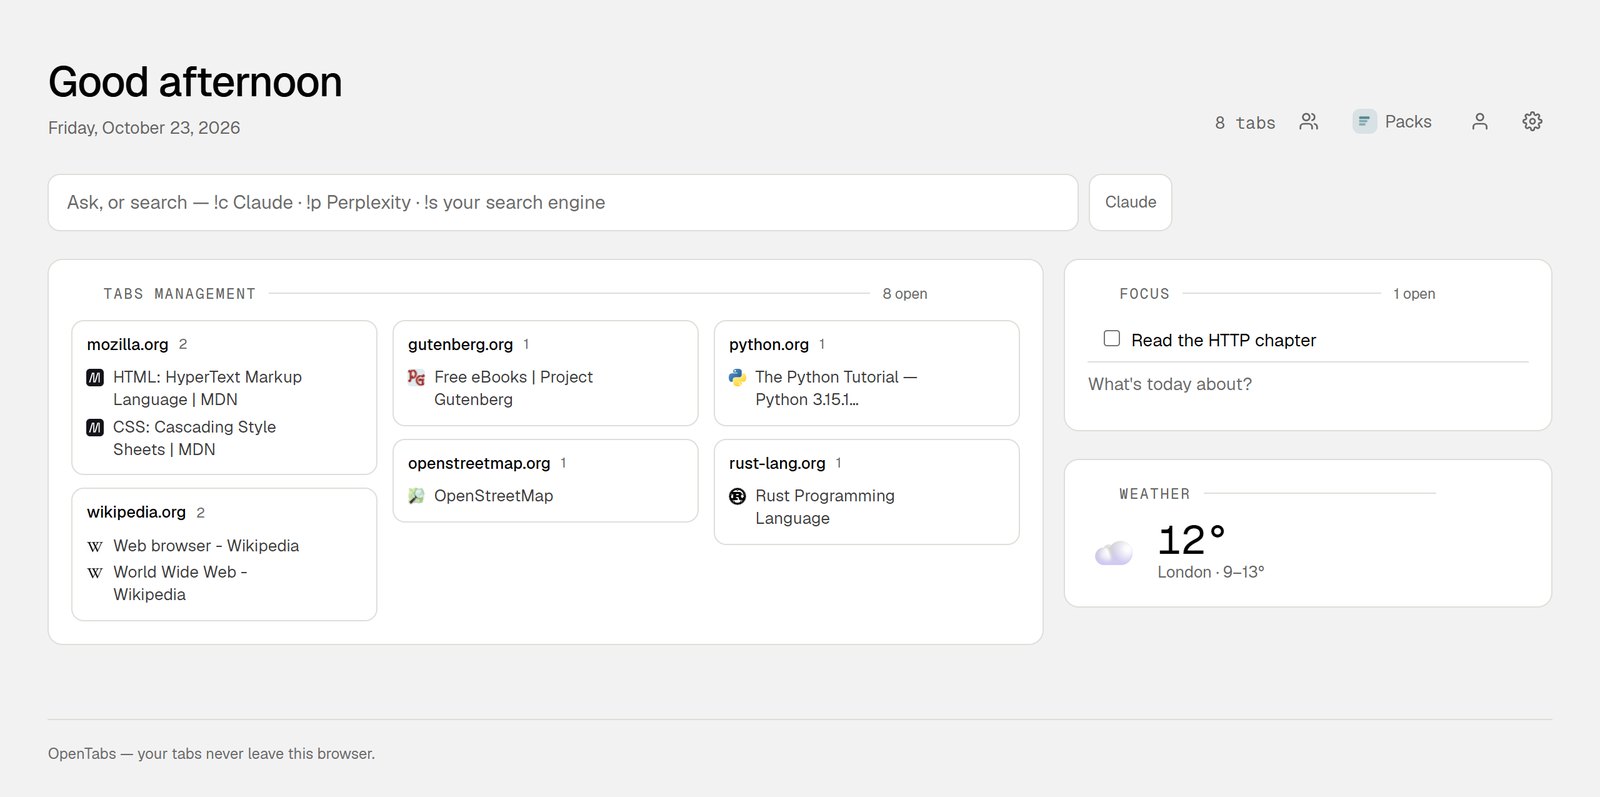Click the openstreetmap.org group heading
This screenshot has height=797, width=1600.
479,463
